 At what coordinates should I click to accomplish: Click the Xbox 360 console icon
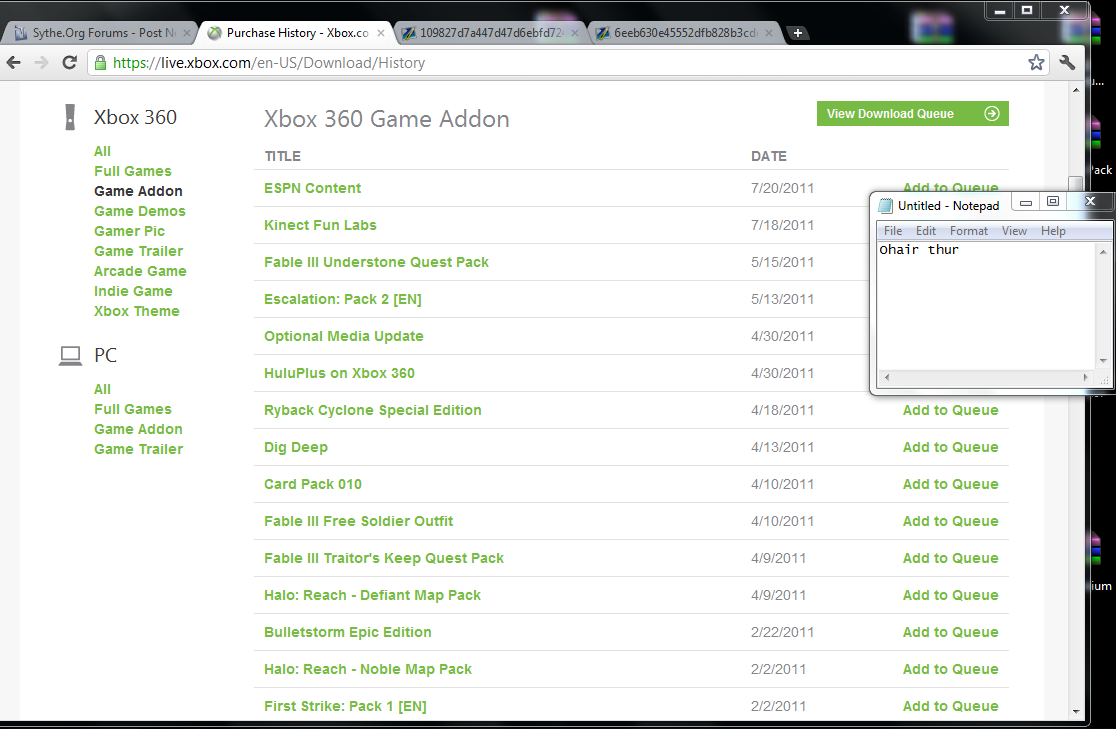tap(70, 117)
